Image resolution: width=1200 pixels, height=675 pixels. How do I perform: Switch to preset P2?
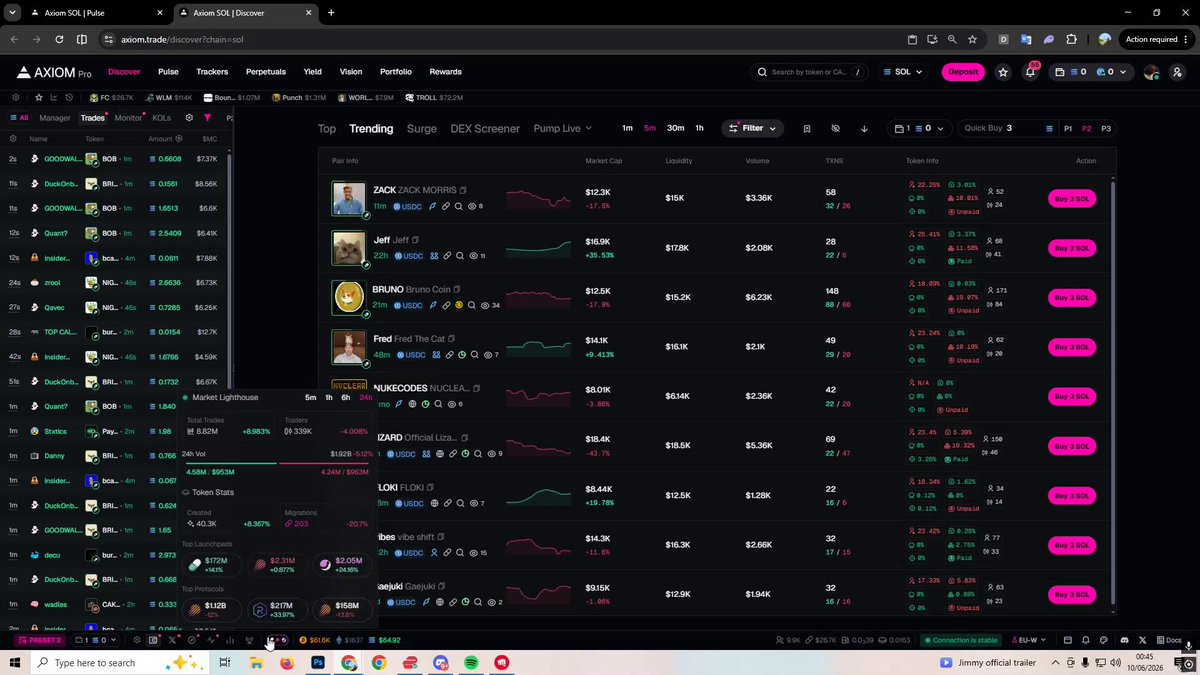coord(1087,129)
